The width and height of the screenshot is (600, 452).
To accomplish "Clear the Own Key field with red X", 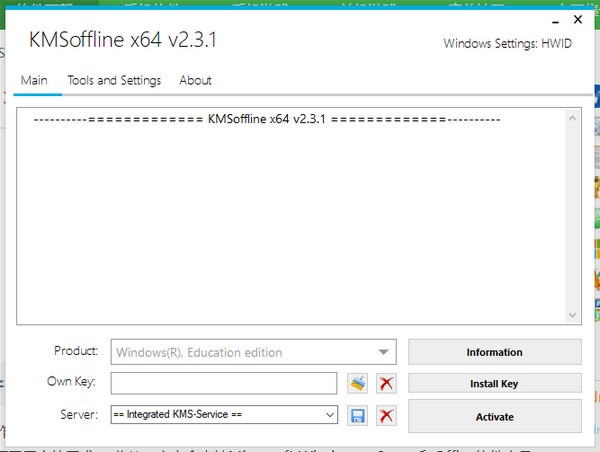I will tap(386, 383).
